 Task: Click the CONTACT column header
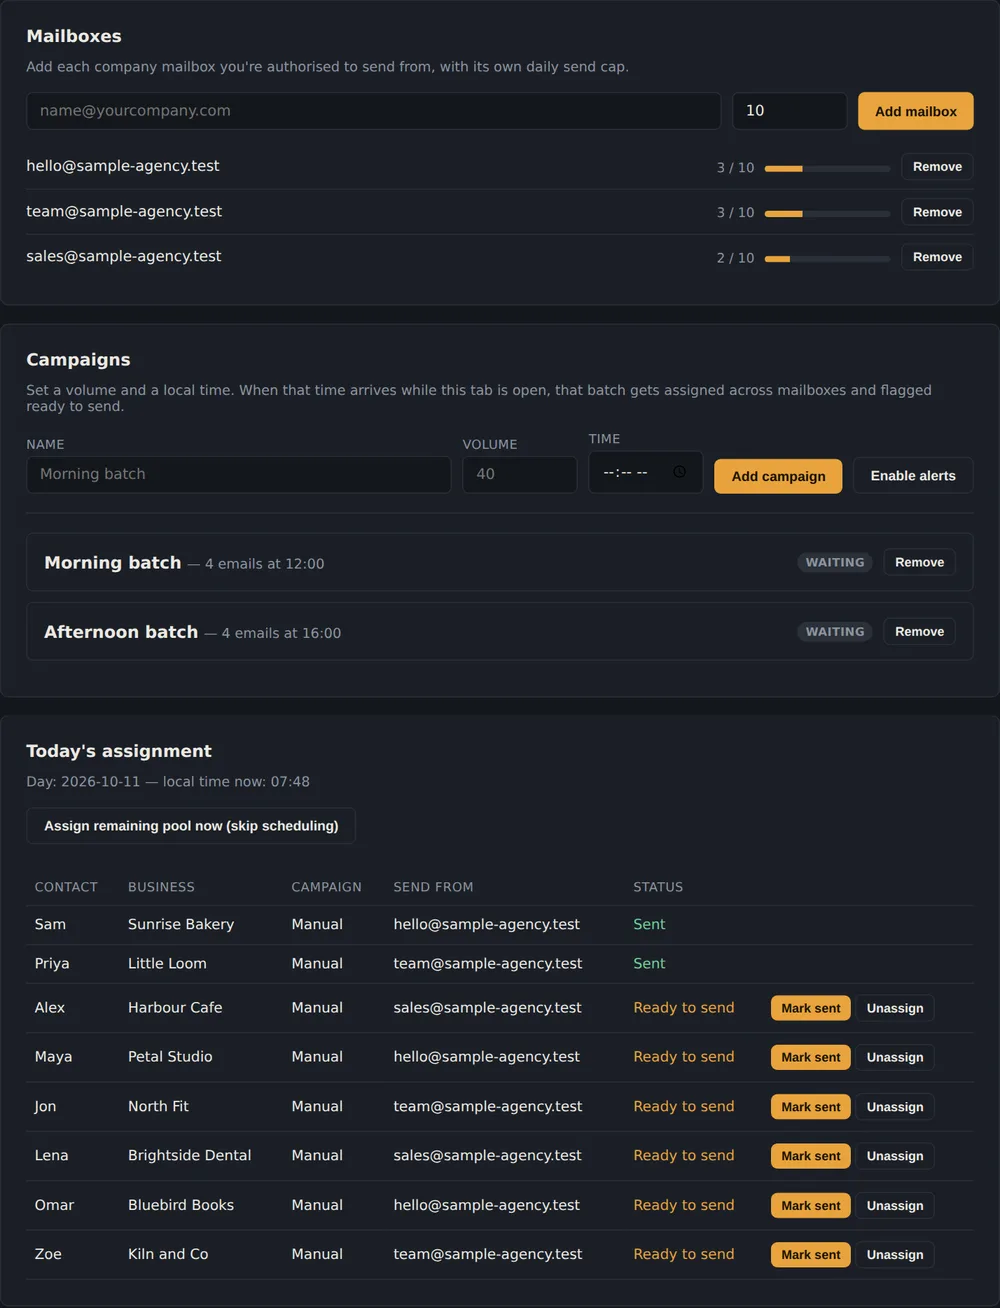[66, 887]
